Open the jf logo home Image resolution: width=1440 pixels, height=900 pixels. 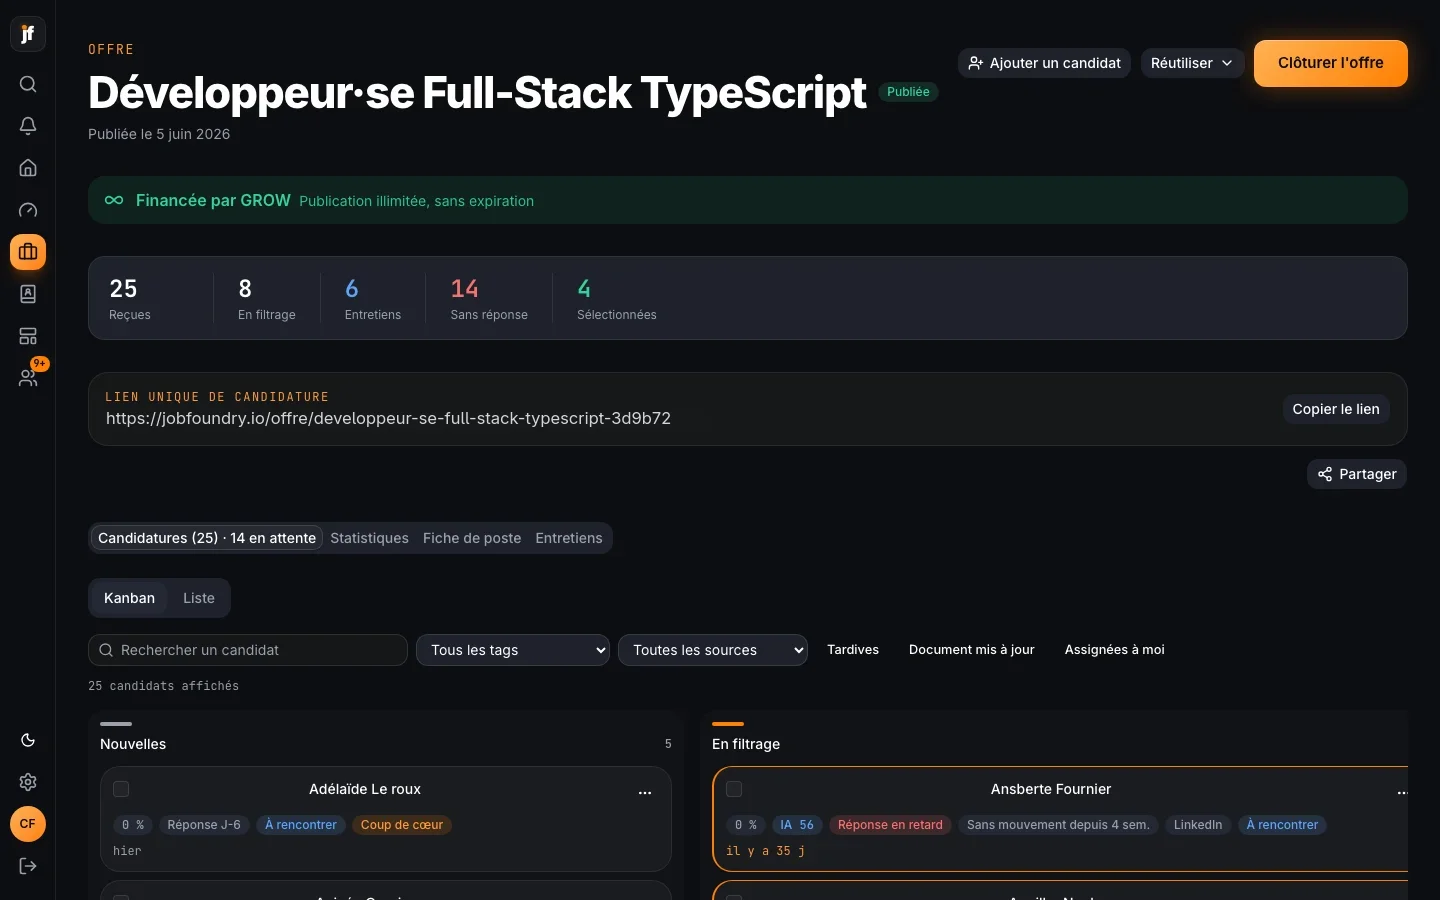28,34
